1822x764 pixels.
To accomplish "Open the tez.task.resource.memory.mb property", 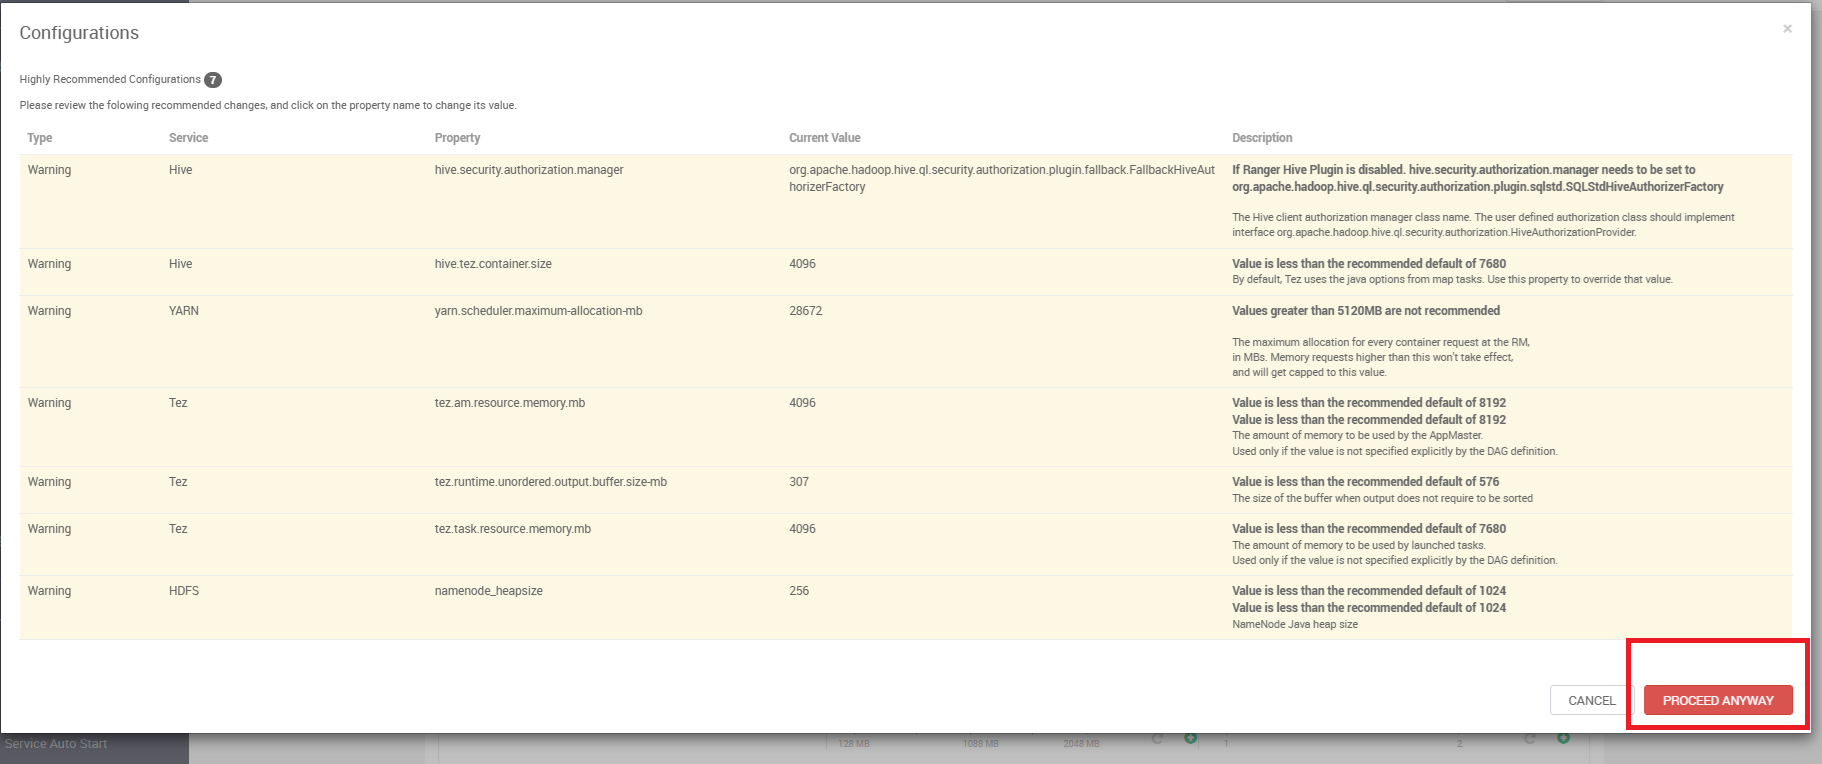I will [513, 529].
